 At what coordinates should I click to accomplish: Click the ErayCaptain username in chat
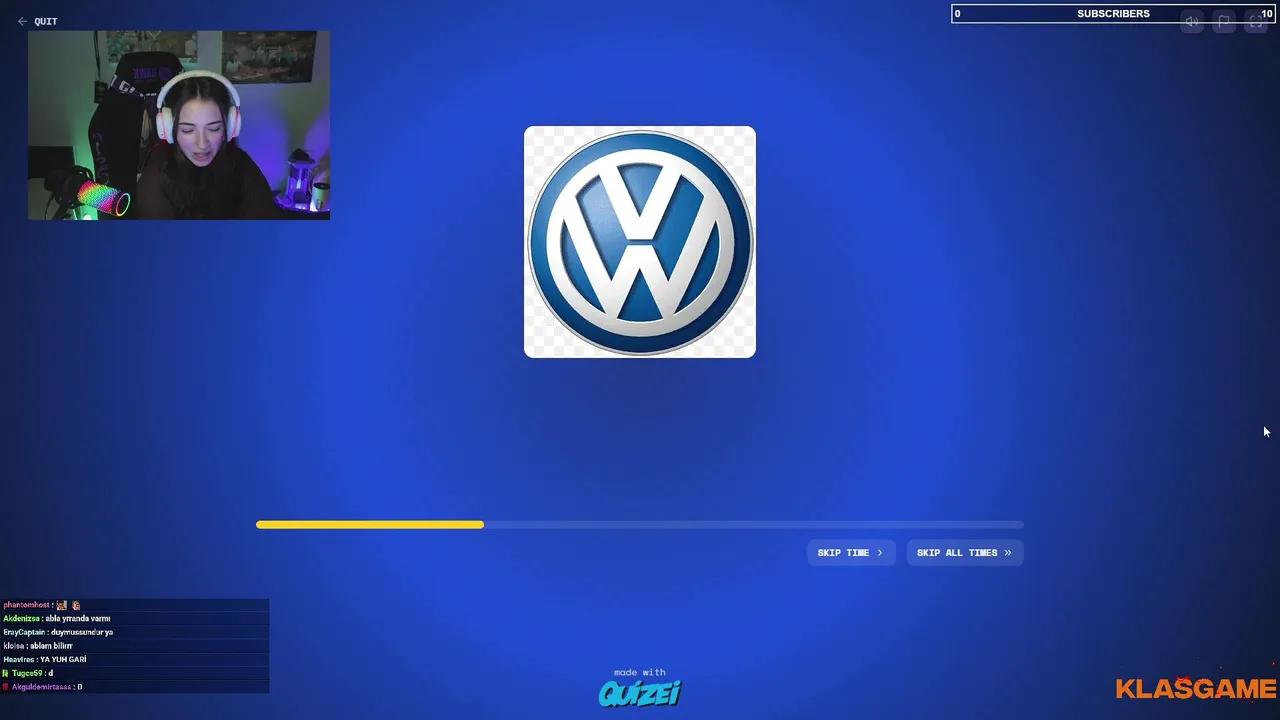click(25, 632)
